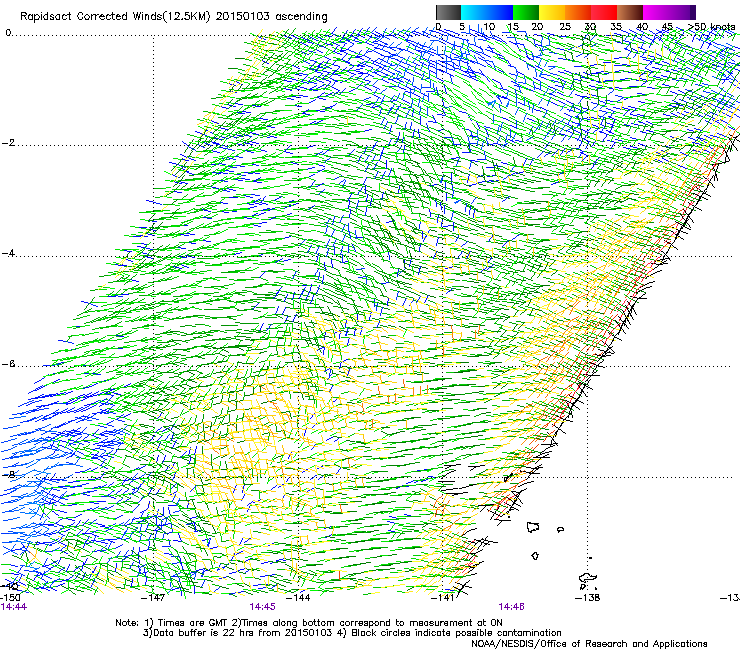
Task: Choose the yellow 20–25 knots legend swatch
Action: 552,12
